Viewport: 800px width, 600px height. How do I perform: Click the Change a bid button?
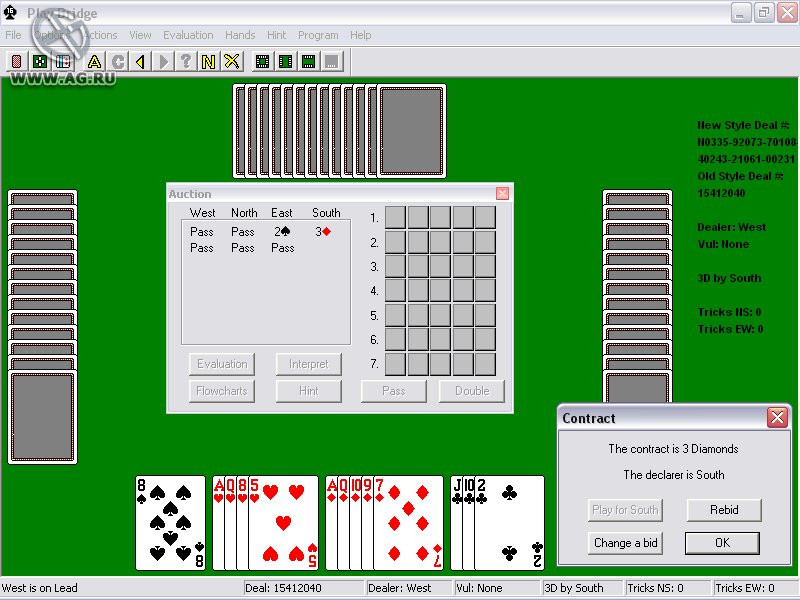pyautogui.click(x=626, y=543)
